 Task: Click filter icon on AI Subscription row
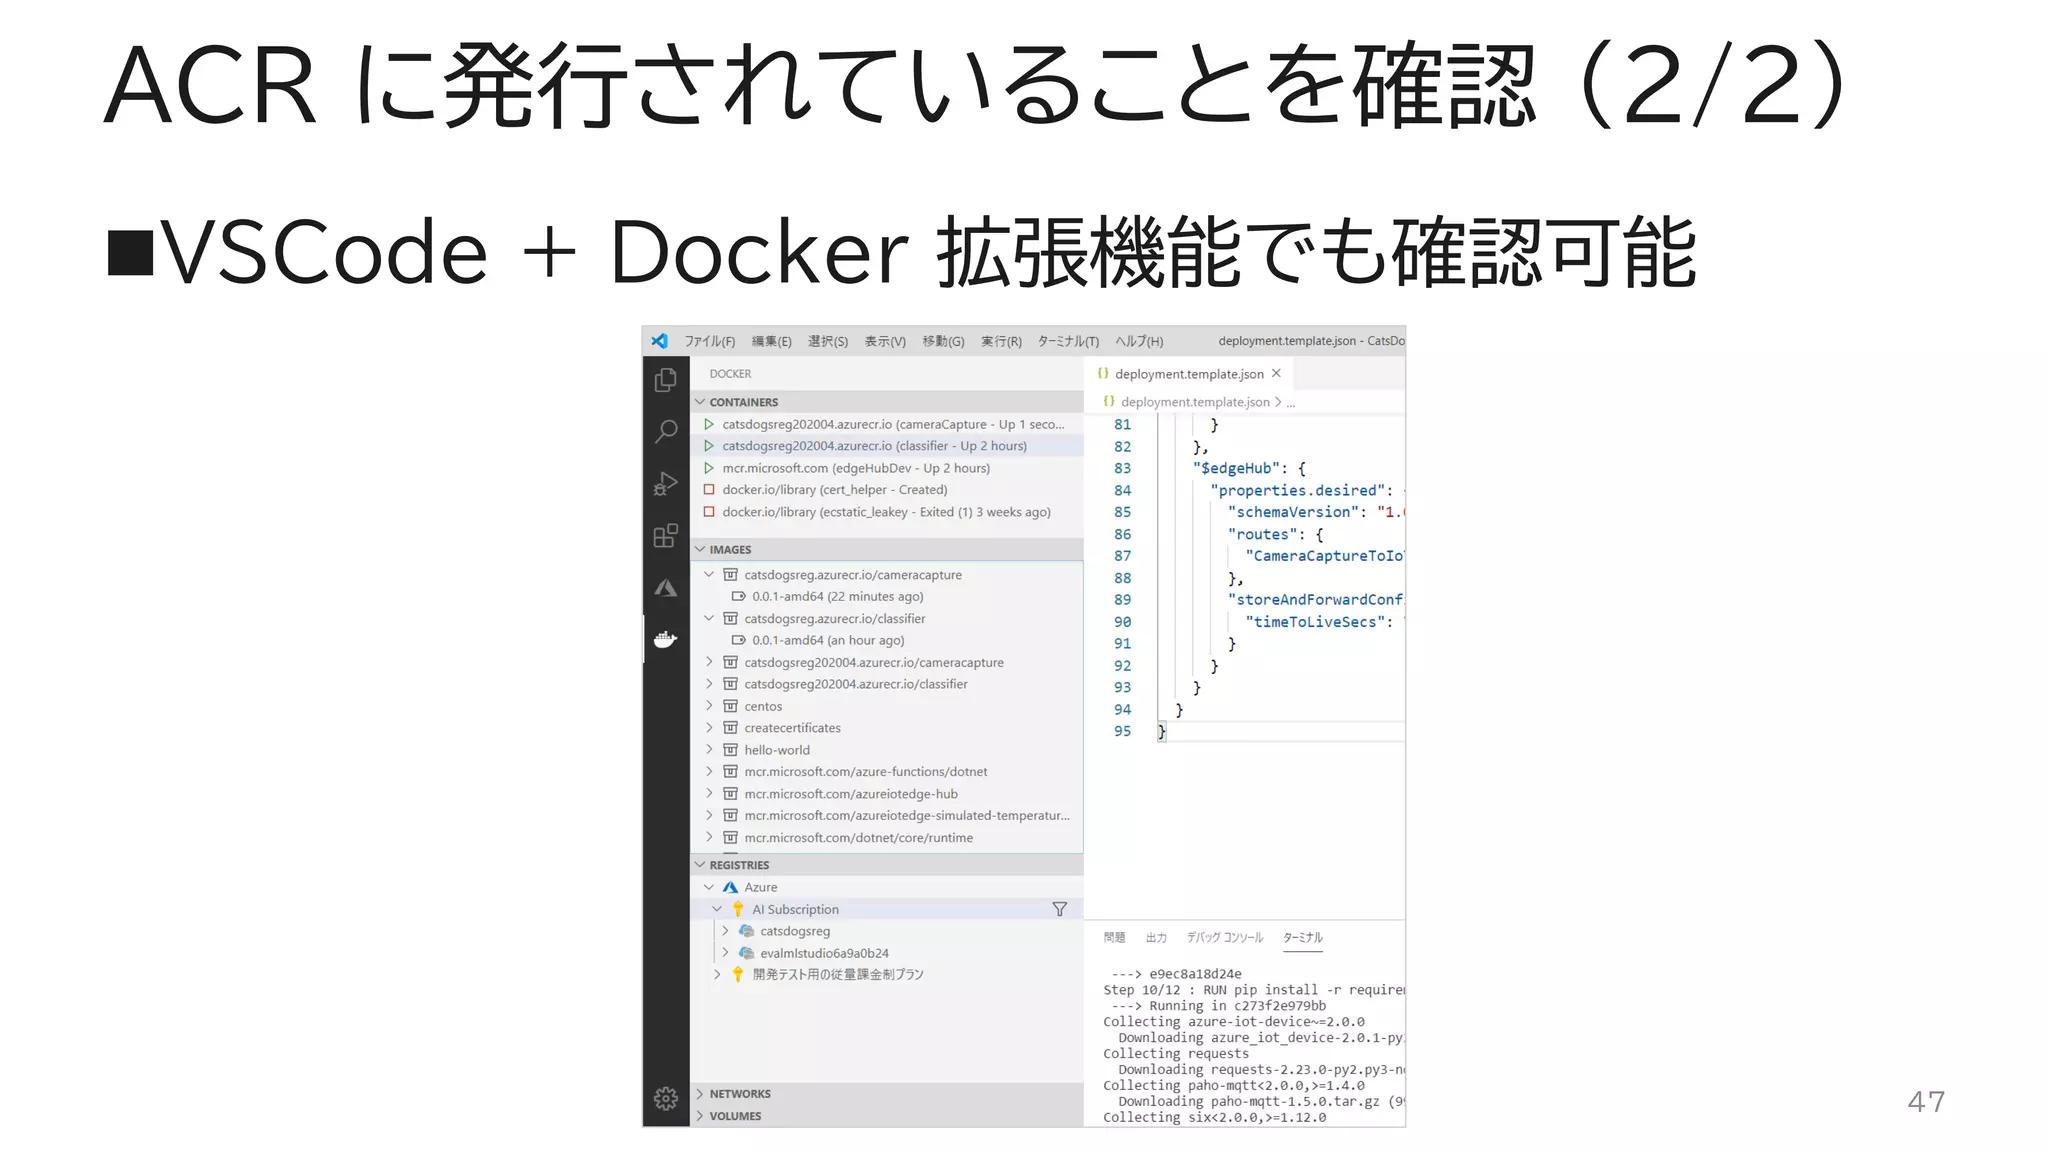pos(1060,909)
